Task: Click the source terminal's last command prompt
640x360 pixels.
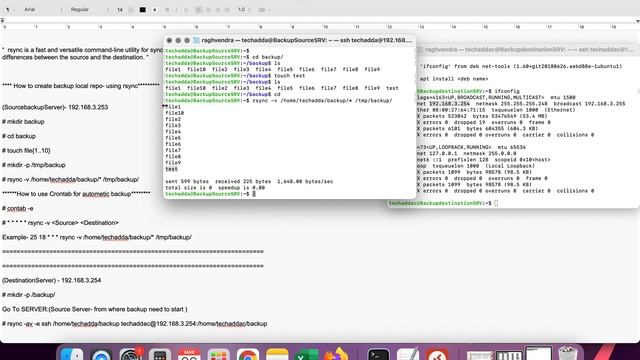Action: (x=210, y=194)
